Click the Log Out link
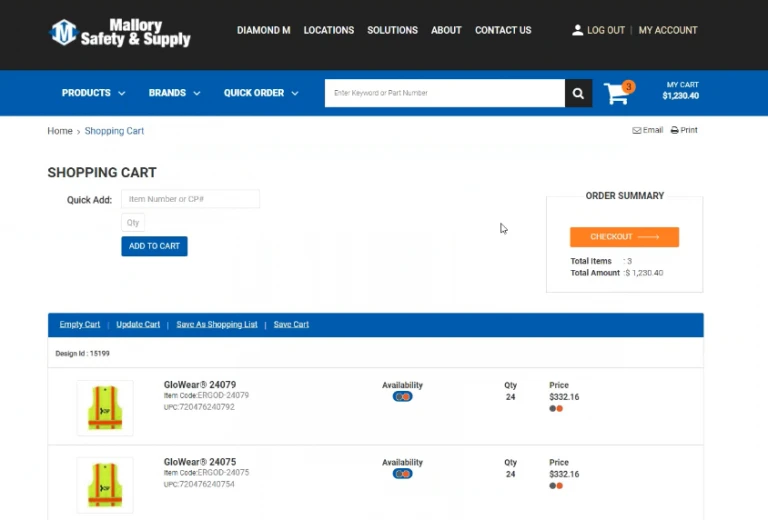Image resolution: width=768 pixels, height=520 pixels. (606, 30)
